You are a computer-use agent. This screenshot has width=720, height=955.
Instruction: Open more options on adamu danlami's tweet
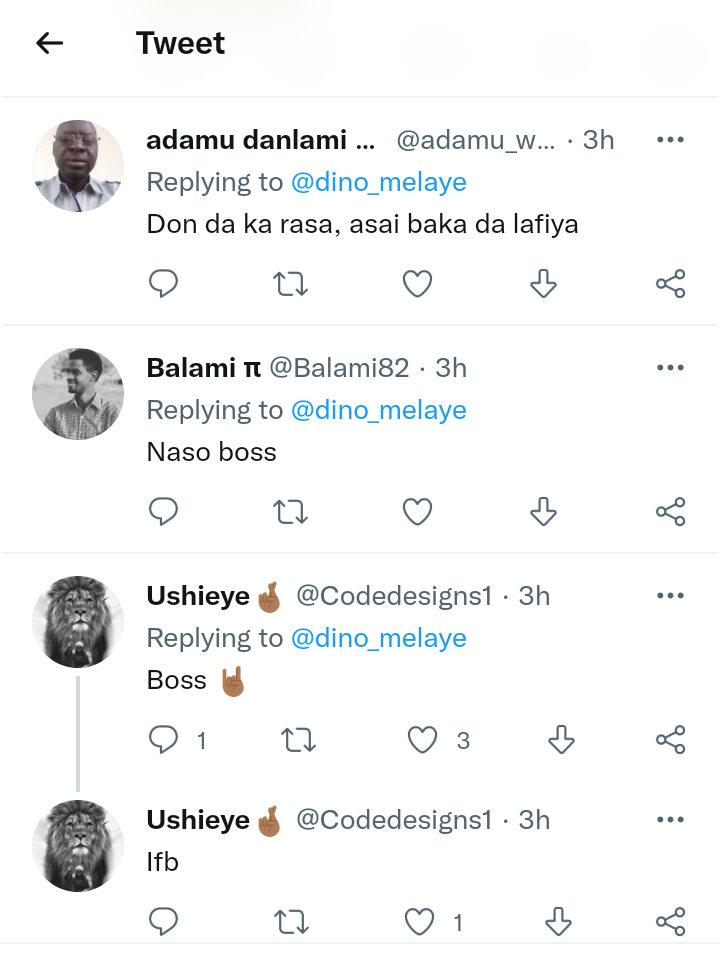click(x=670, y=140)
